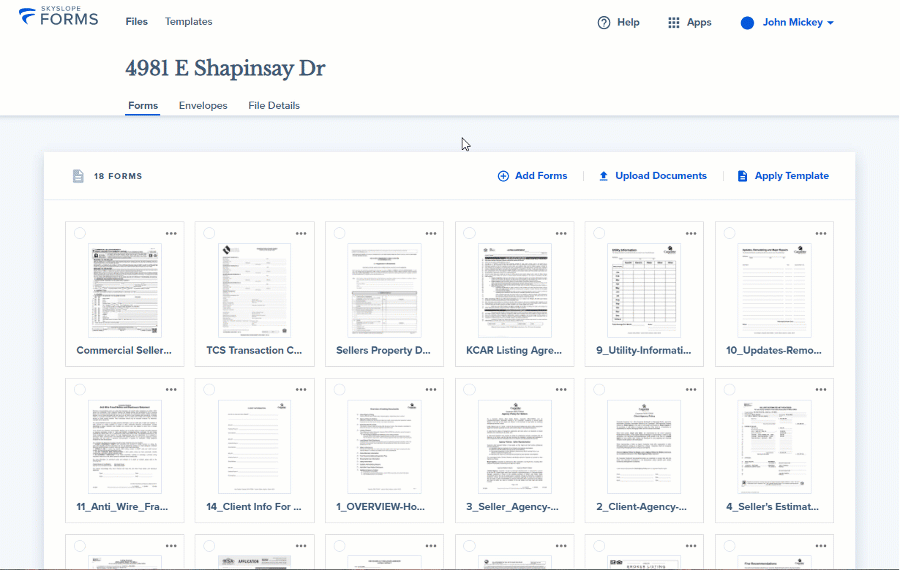Viewport: 900px width, 570px height.
Task: Click the SkySlope Forms logo
Action: click(58, 17)
